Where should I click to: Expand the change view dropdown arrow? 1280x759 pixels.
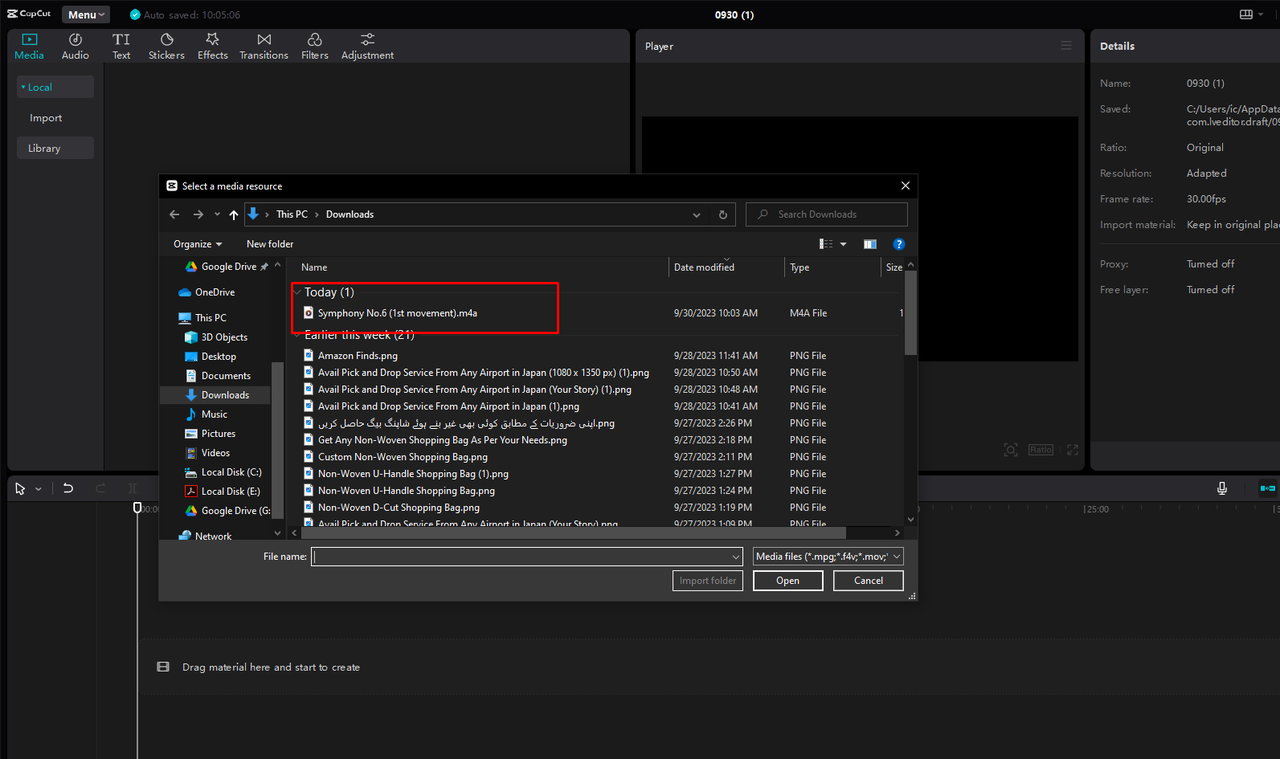pyautogui.click(x=842, y=243)
